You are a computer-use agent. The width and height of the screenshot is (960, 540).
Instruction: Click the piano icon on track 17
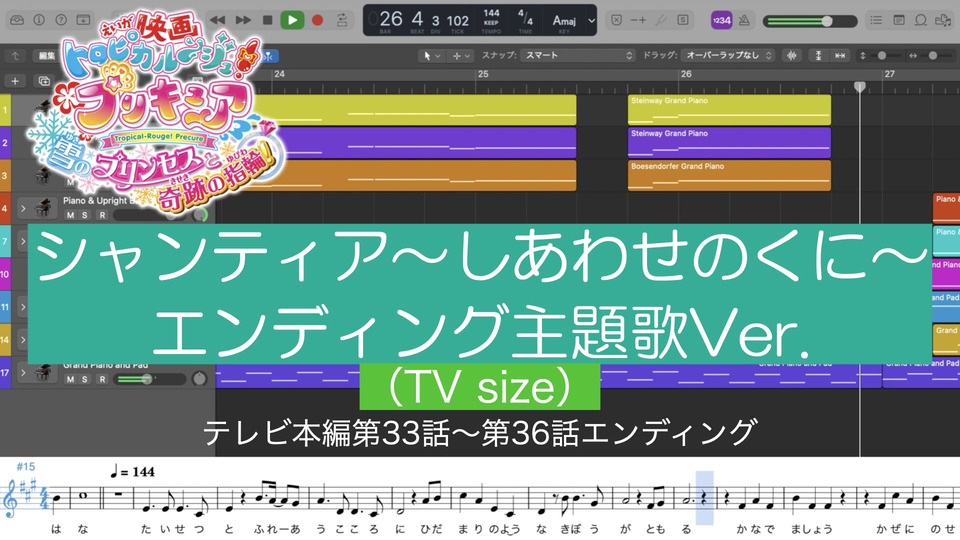coord(43,372)
